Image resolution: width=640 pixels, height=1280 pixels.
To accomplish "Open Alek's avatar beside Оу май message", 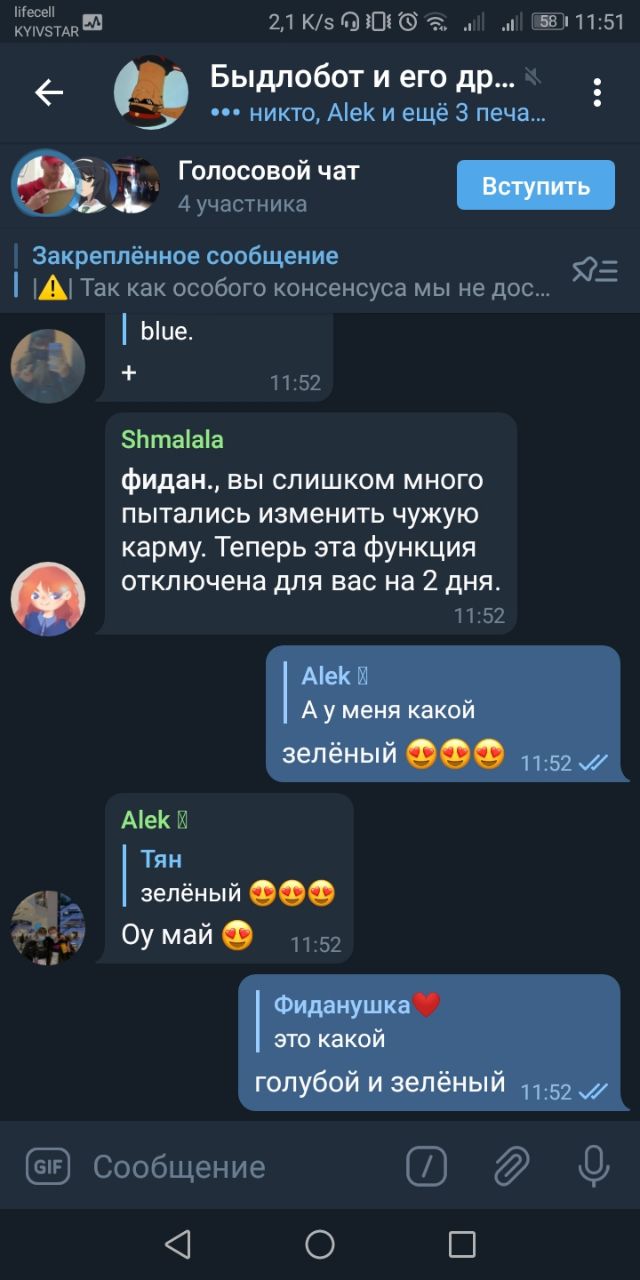I will tap(48, 927).
